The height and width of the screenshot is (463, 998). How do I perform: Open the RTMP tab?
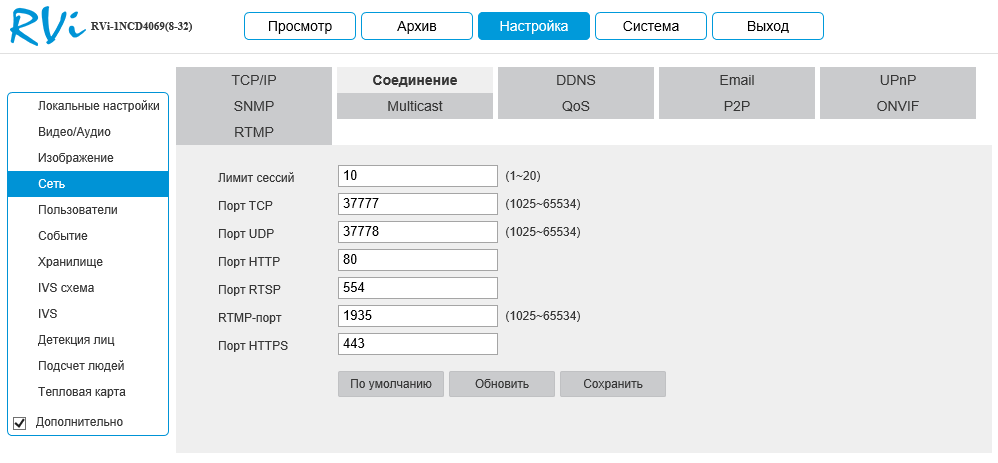click(x=253, y=132)
